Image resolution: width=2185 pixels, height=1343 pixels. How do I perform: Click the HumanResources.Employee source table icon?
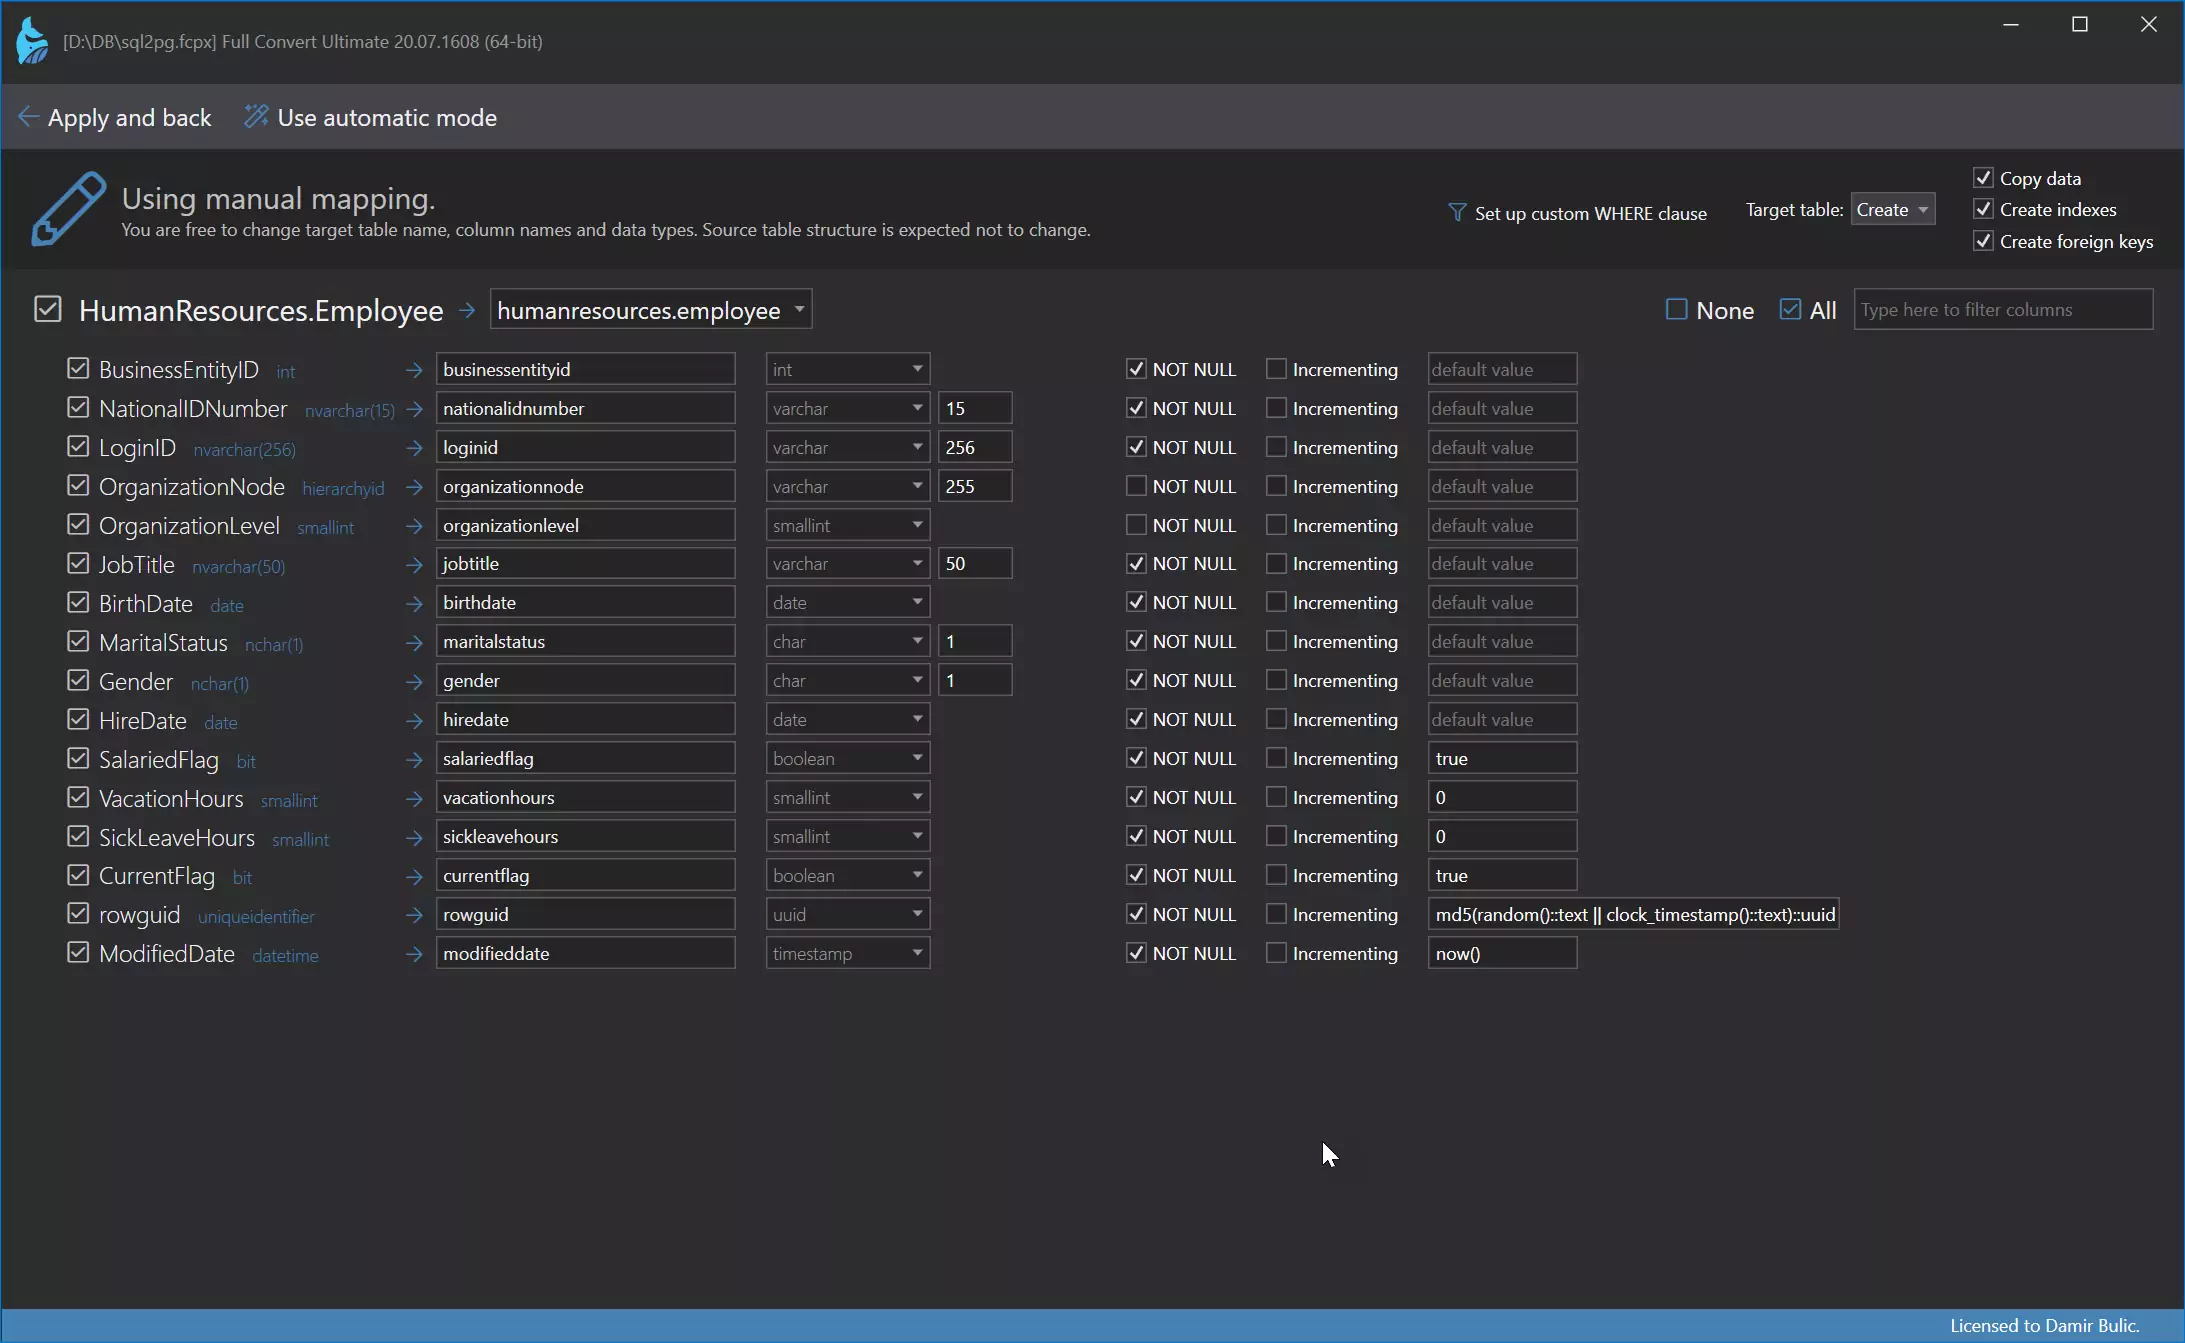click(x=47, y=309)
